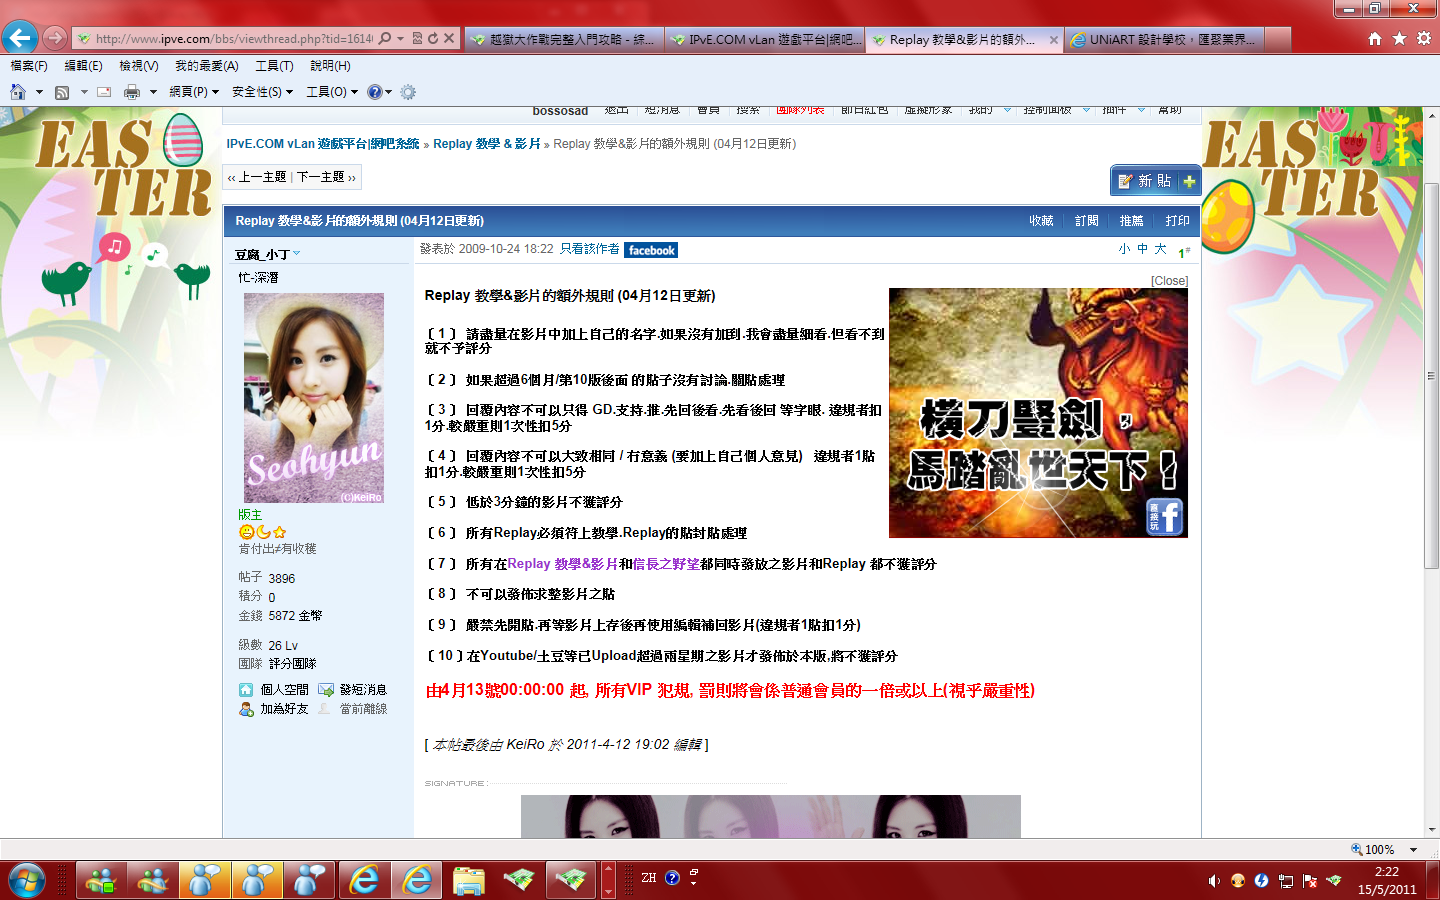This screenshot has width=1440, height=900.
Task: Open the 信長之野望 link in rule 7
Action: click(666, 564)
